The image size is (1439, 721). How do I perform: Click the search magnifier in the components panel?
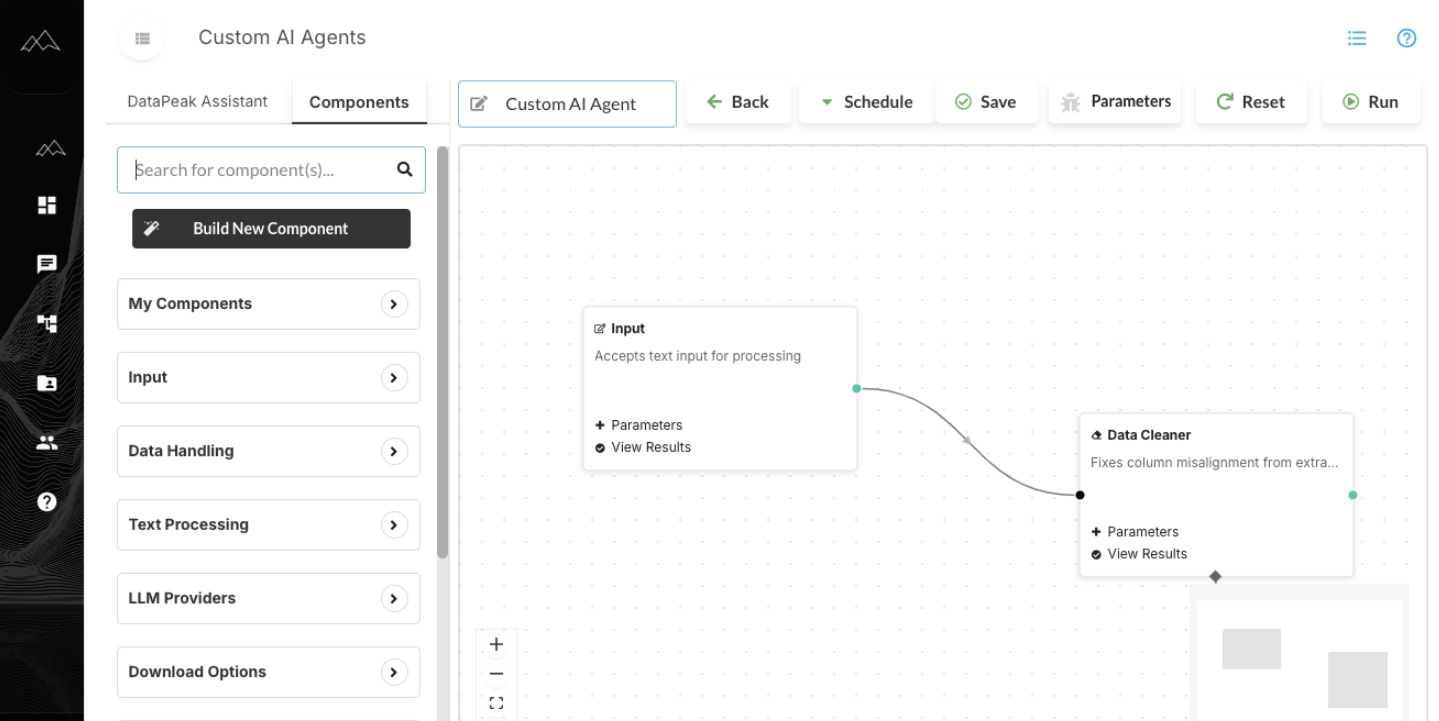[x=404, y=170]
